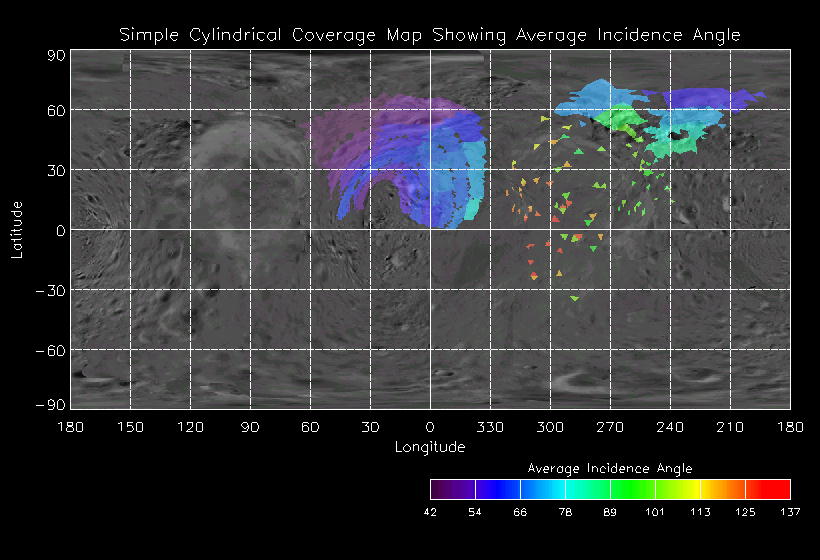Click longitude tick label 0
The height and width of the screenshot is (560, 820).
click(430, 427)
